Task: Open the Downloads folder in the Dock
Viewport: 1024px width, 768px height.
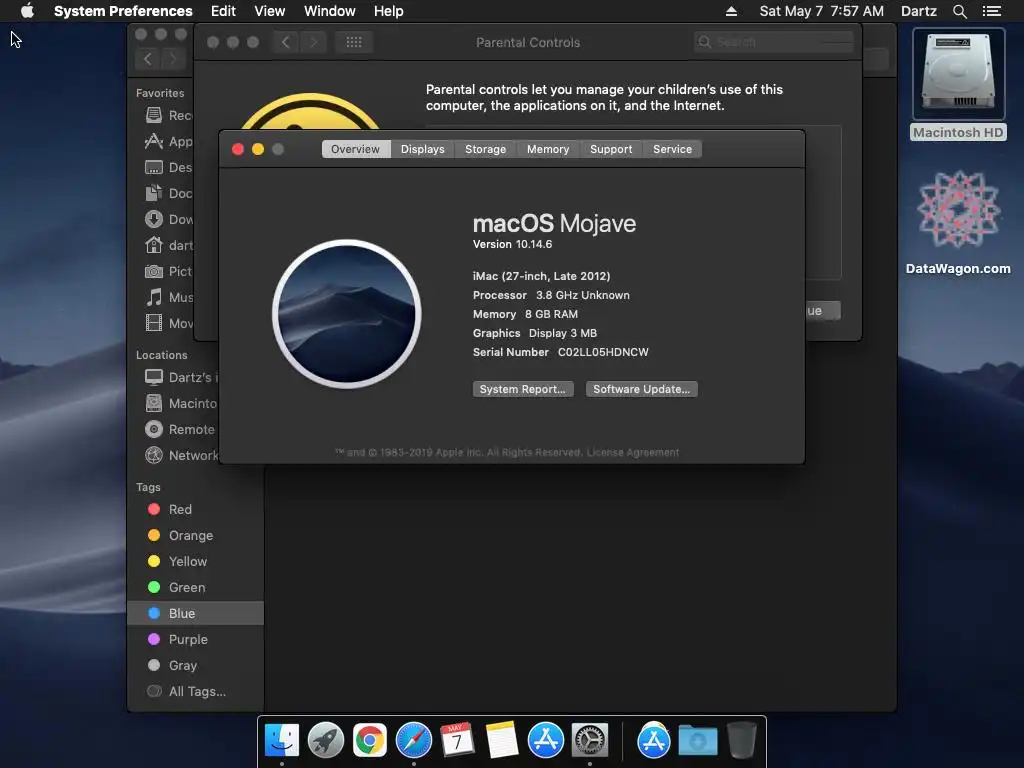Action: click(697, 741)
